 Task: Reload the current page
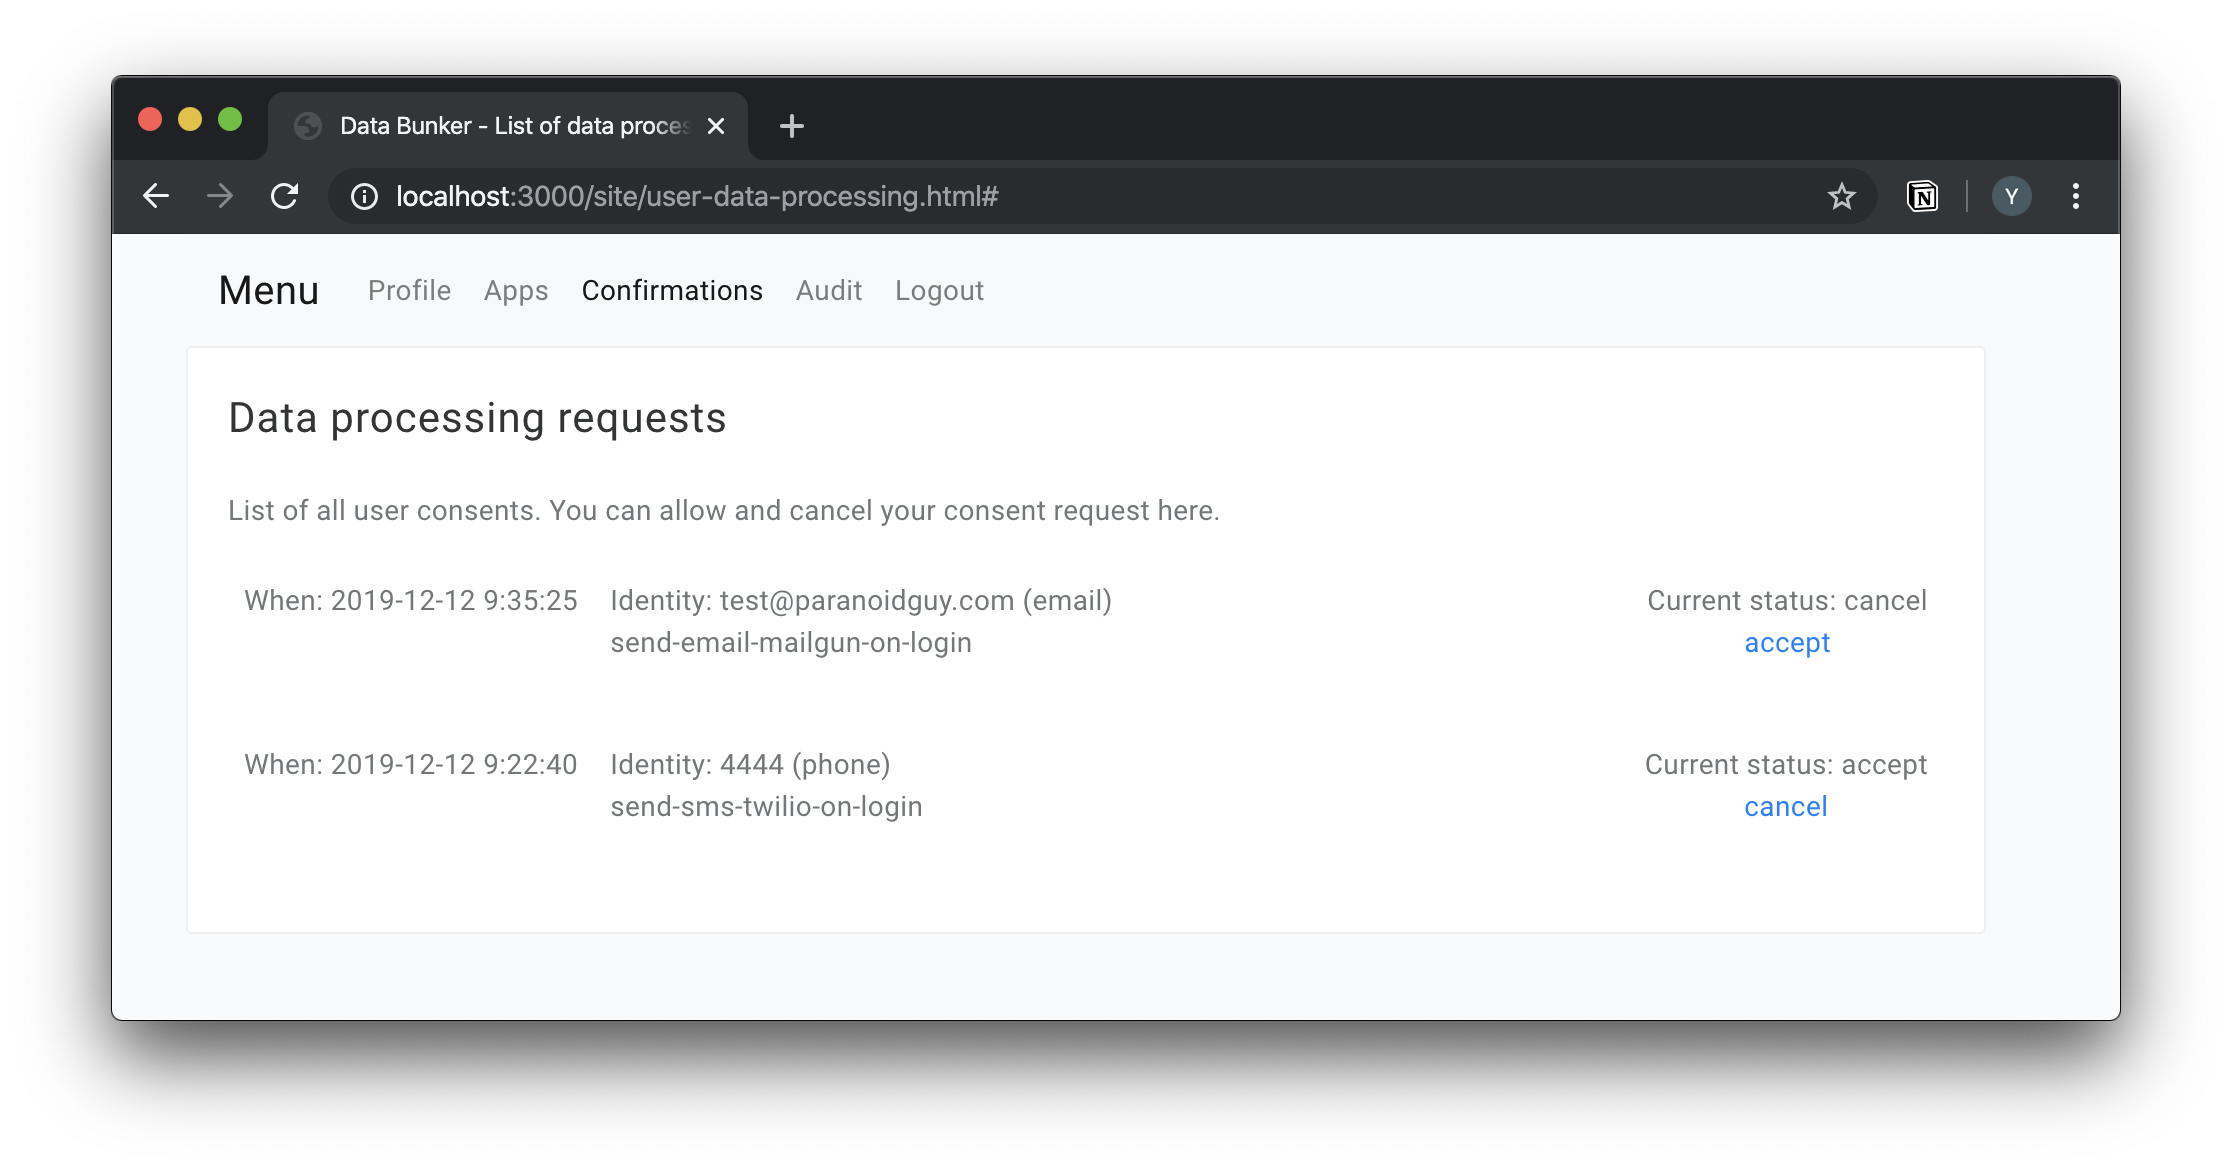click(x=285, y=196)
